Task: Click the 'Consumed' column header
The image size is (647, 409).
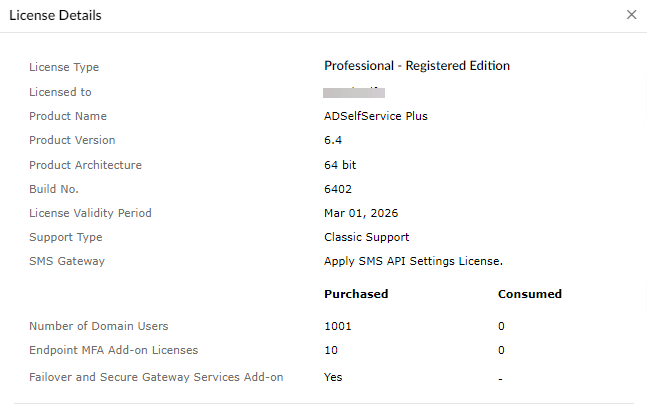Action: pyautogui.click(x=530, y=294)
